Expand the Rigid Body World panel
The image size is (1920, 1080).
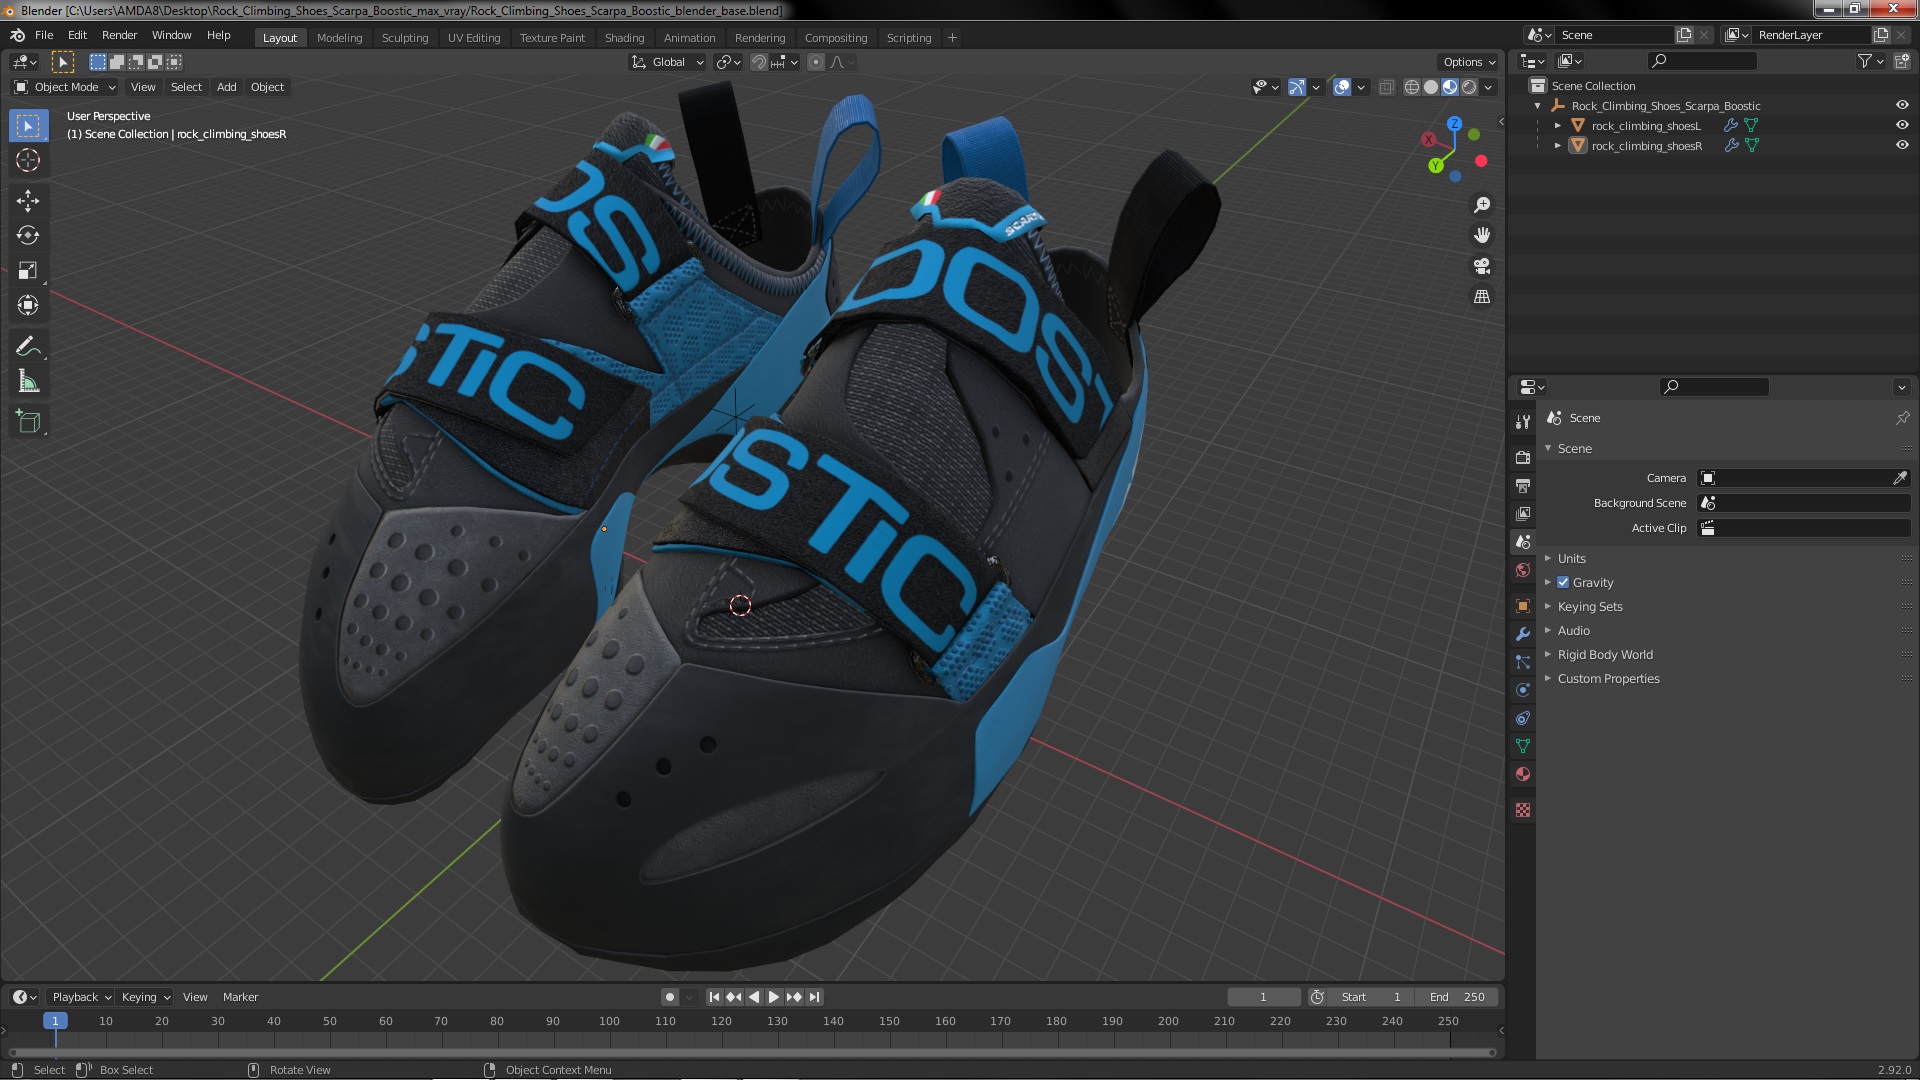pyautogui.click(x=1604, y=654)
